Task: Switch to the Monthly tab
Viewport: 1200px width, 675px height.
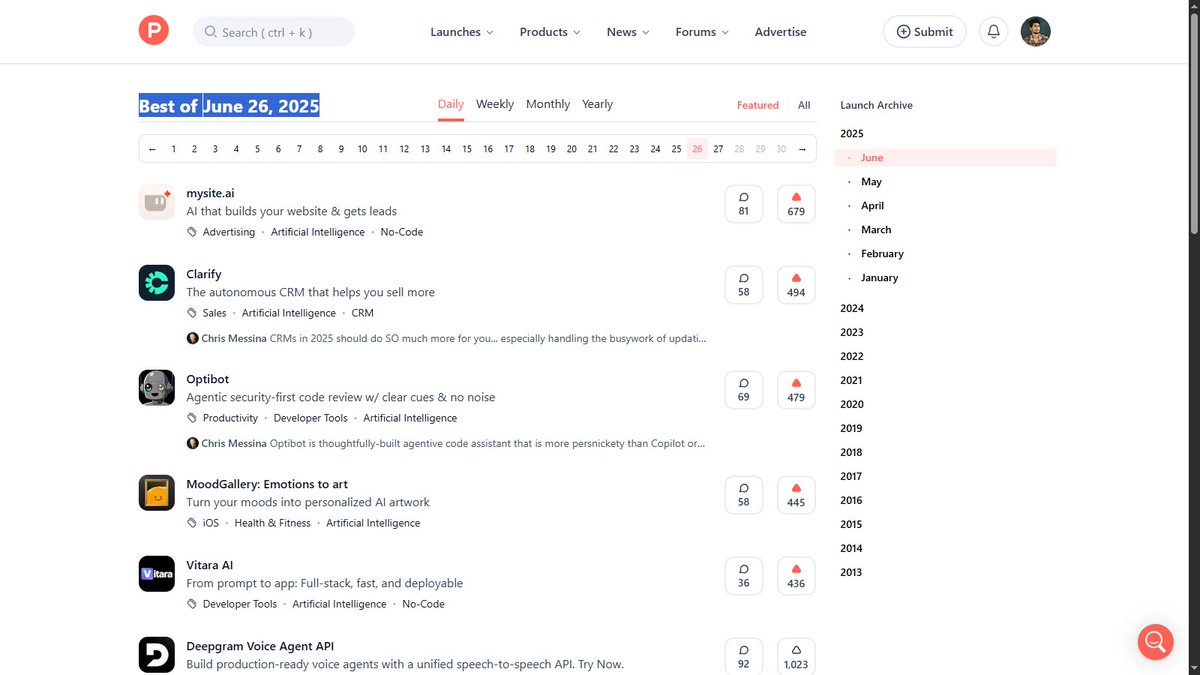Action: pos(548,104)
